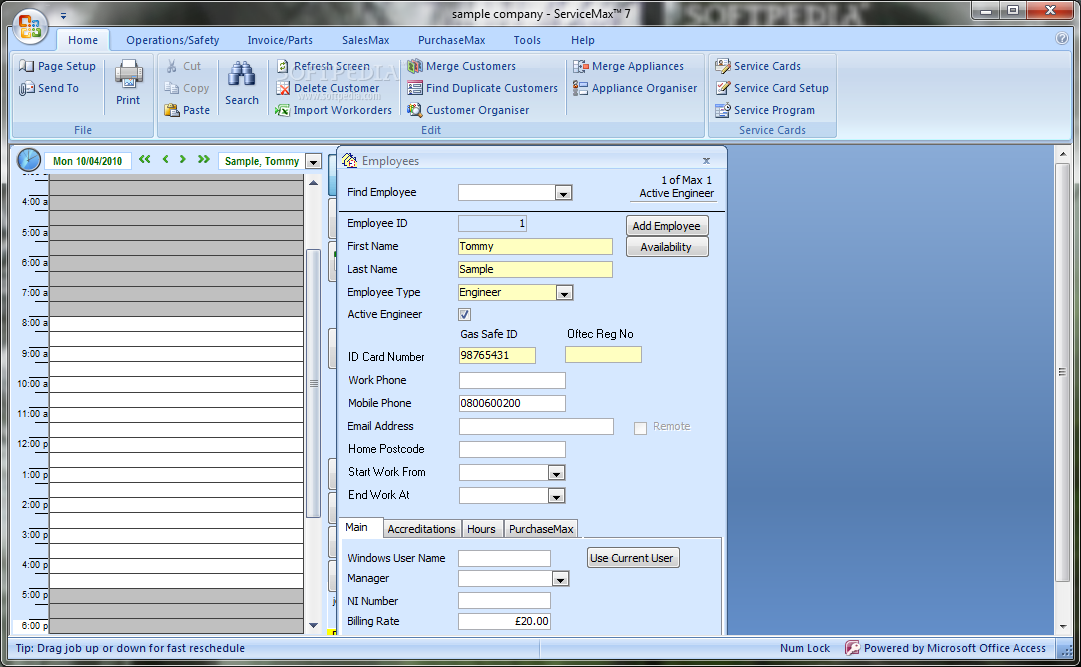Expand the Employee Type dropdown
1081x667 pixels.
[x=564, y=293]
